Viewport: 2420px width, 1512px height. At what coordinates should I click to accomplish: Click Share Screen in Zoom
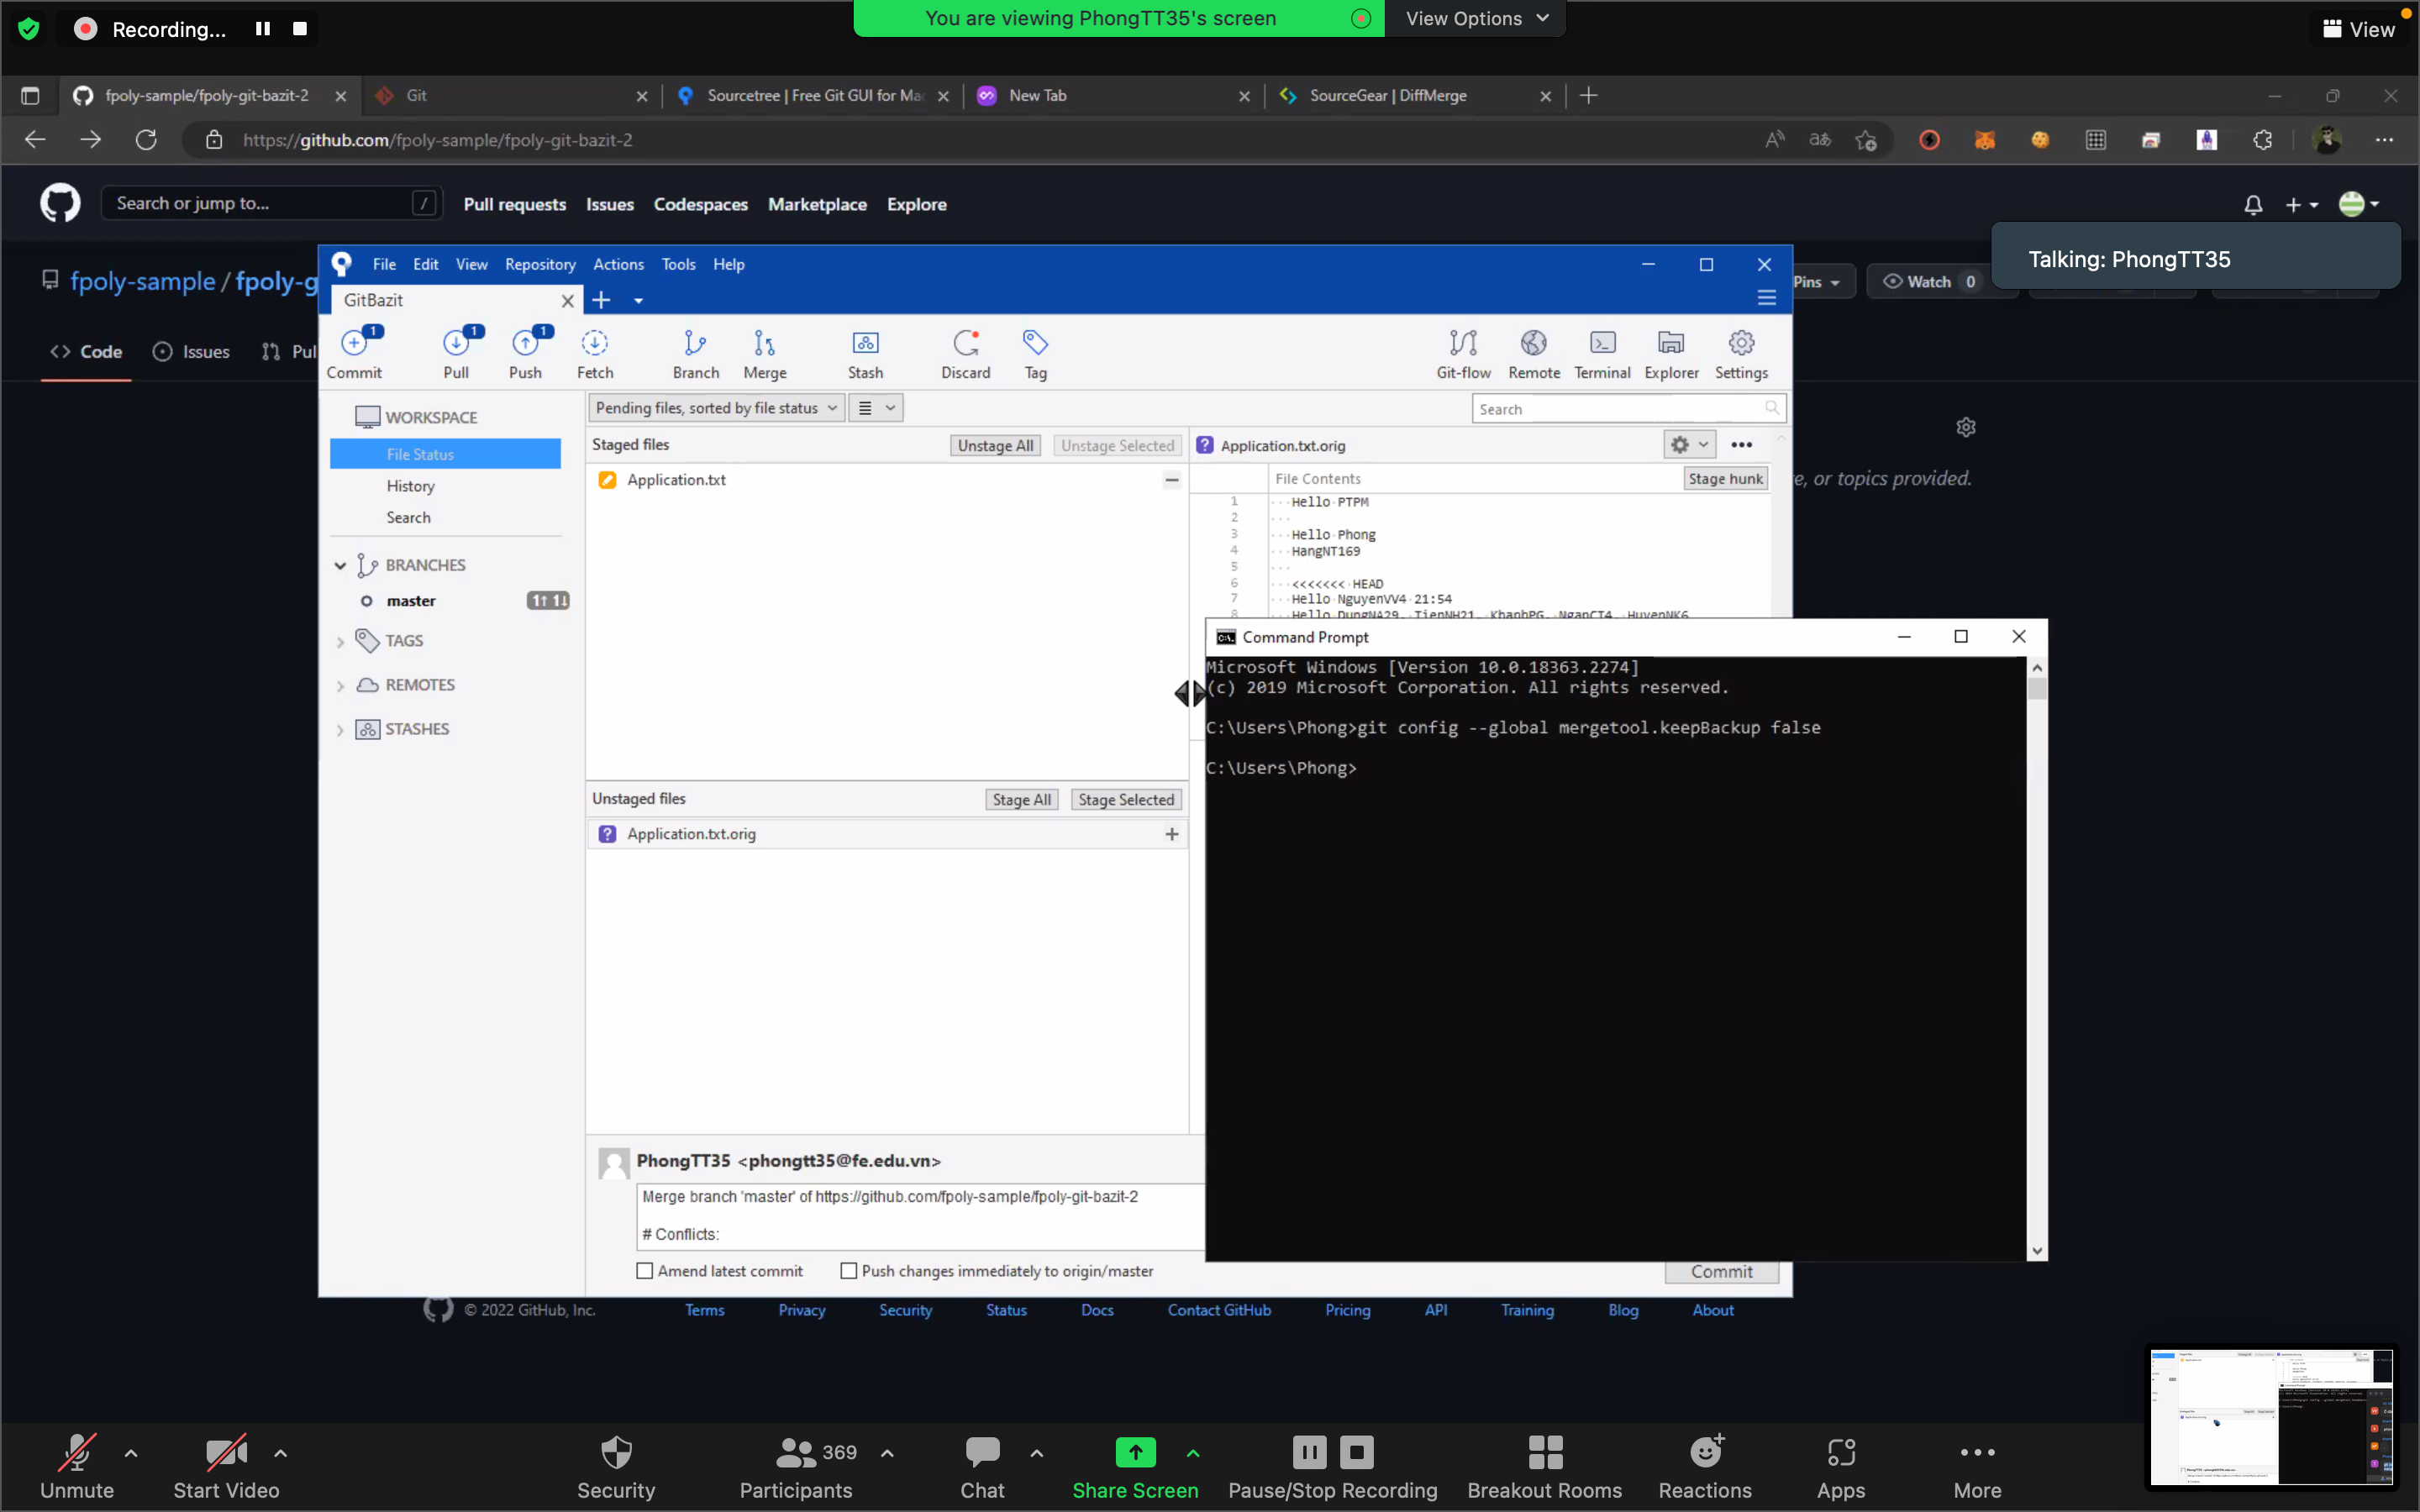pyautogui.click(x=1135, y=1467)
